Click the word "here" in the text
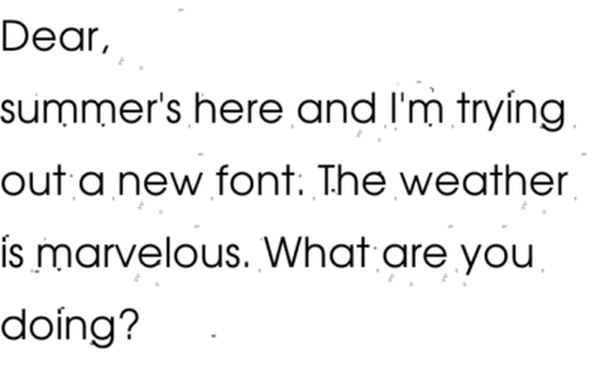This screenshot has width=600, height=375. pos(239,108)
